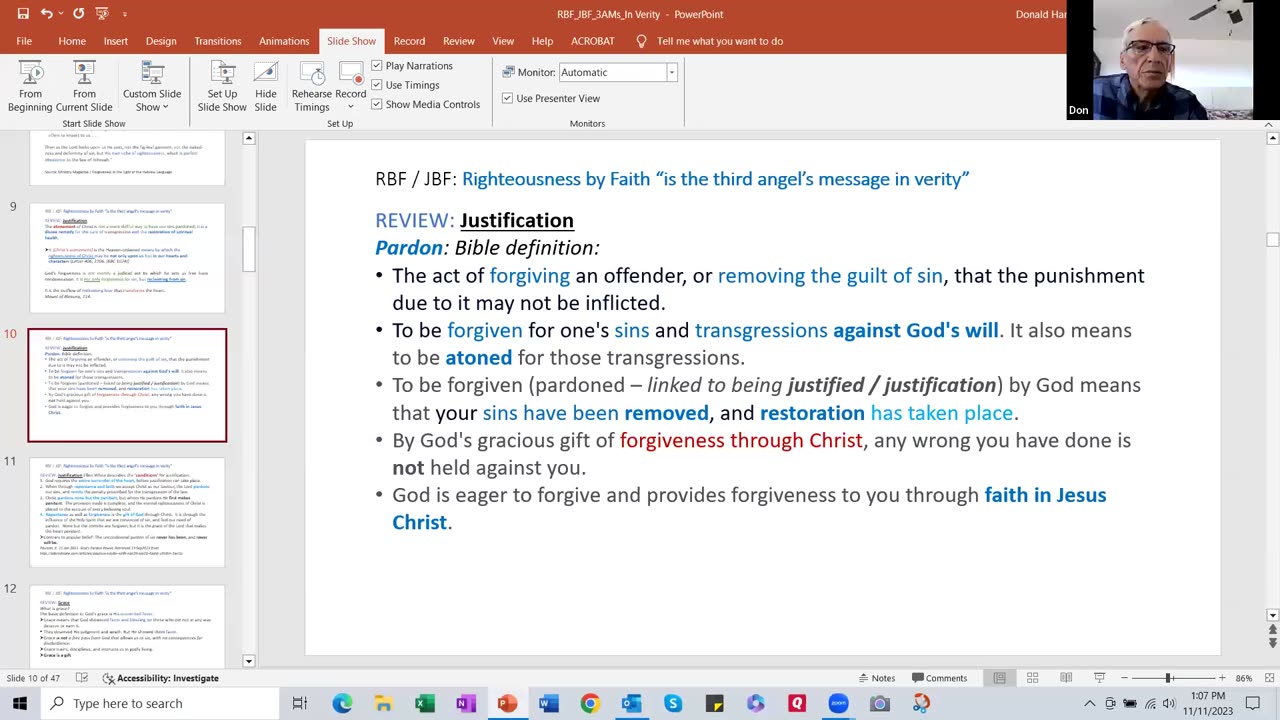The height and width of the screenshot is (720, 1280).
Task: Open the Undo history dropdown arrow
Action: [62, 14]
